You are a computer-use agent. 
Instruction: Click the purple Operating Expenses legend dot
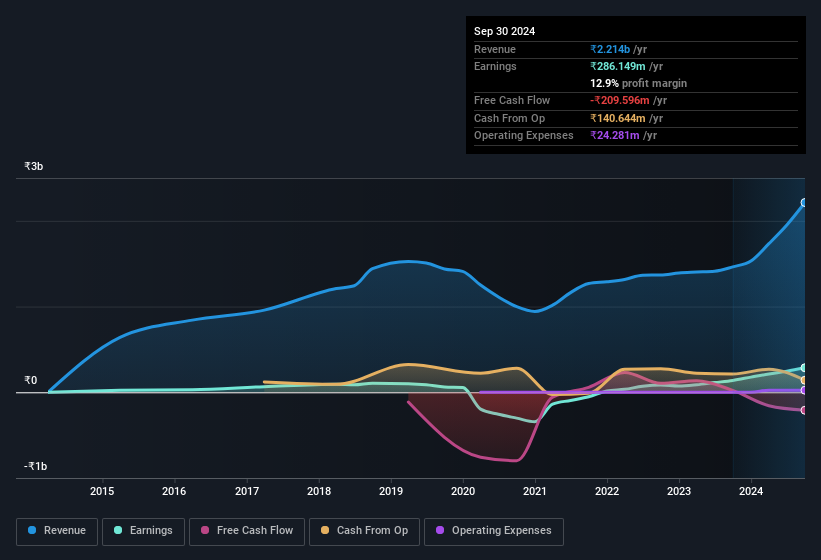(441, 530)
